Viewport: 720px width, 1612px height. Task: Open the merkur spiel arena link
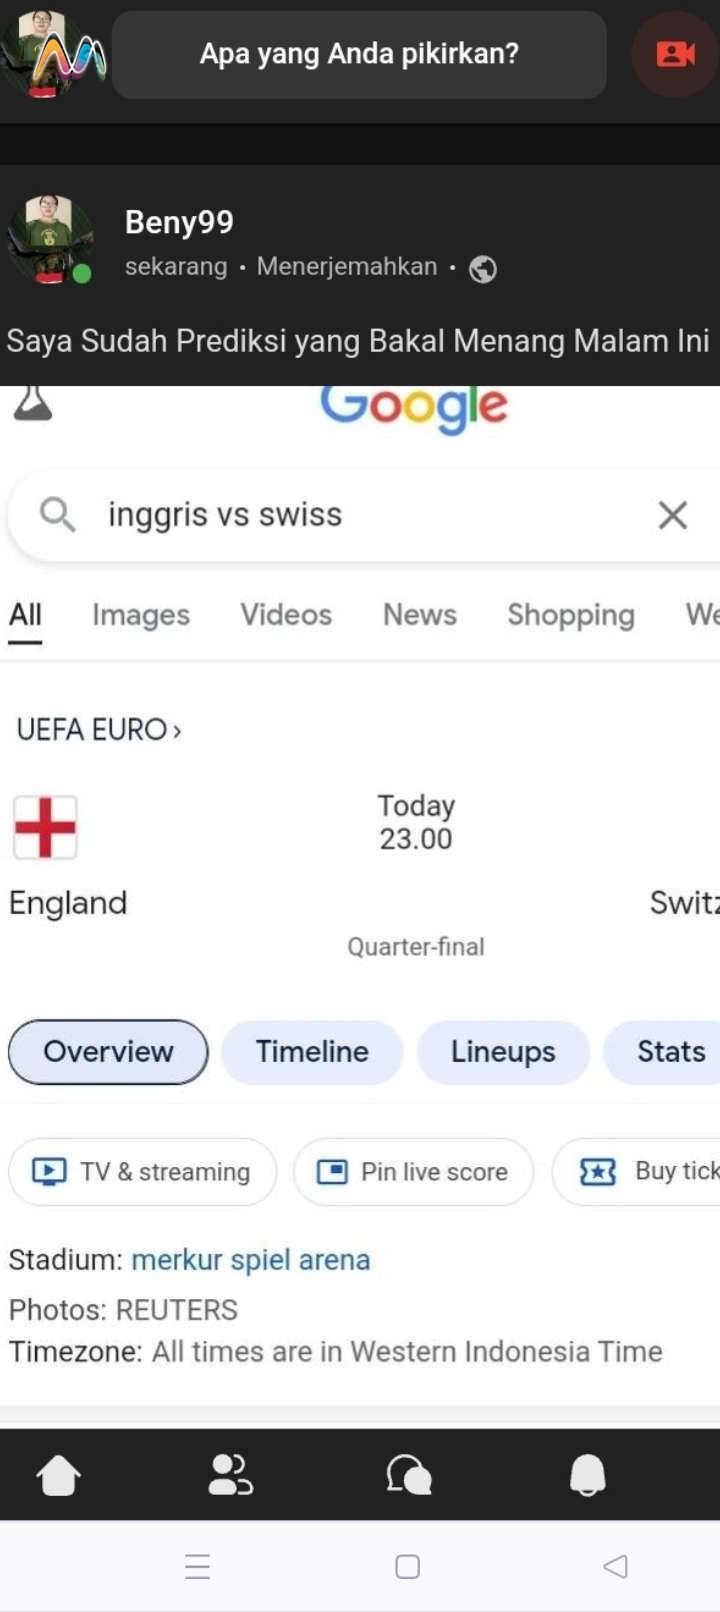click(x=251, y=1260)
